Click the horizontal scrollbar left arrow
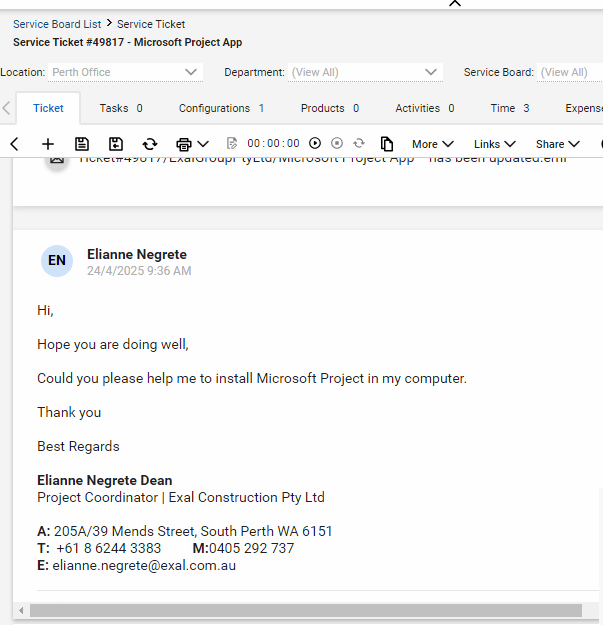This screenshot has width=603, height=625. coord(21,610)
